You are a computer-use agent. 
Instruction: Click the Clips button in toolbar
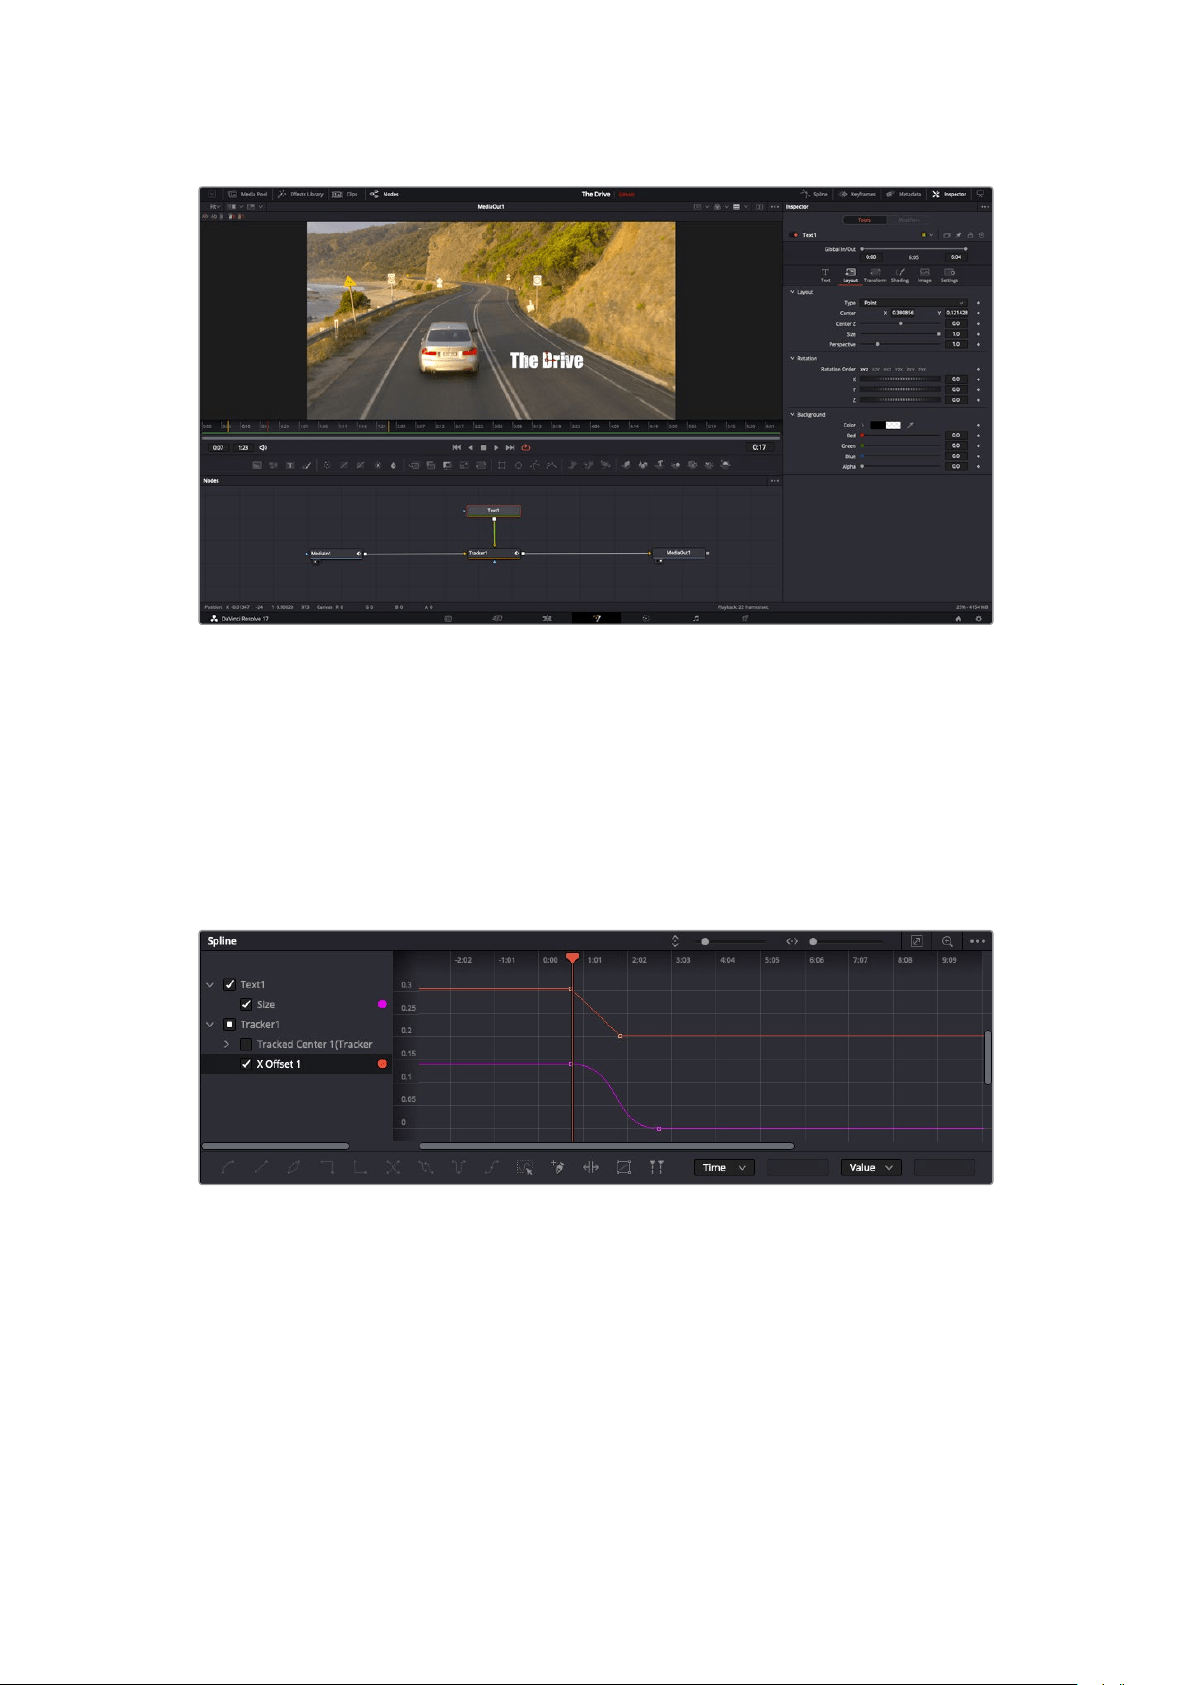[x=345, y=194]
